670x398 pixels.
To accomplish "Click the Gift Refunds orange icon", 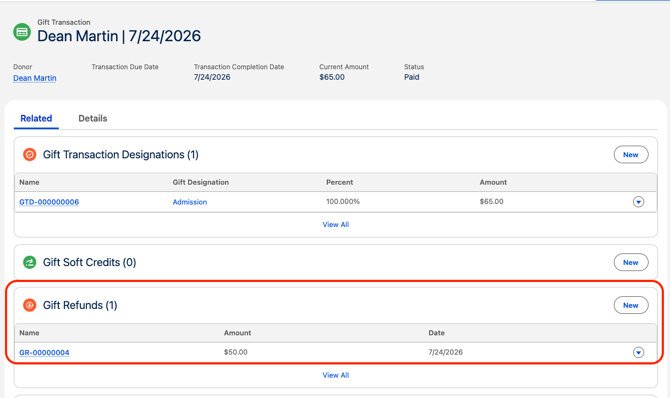I will [x=29, y=305].
